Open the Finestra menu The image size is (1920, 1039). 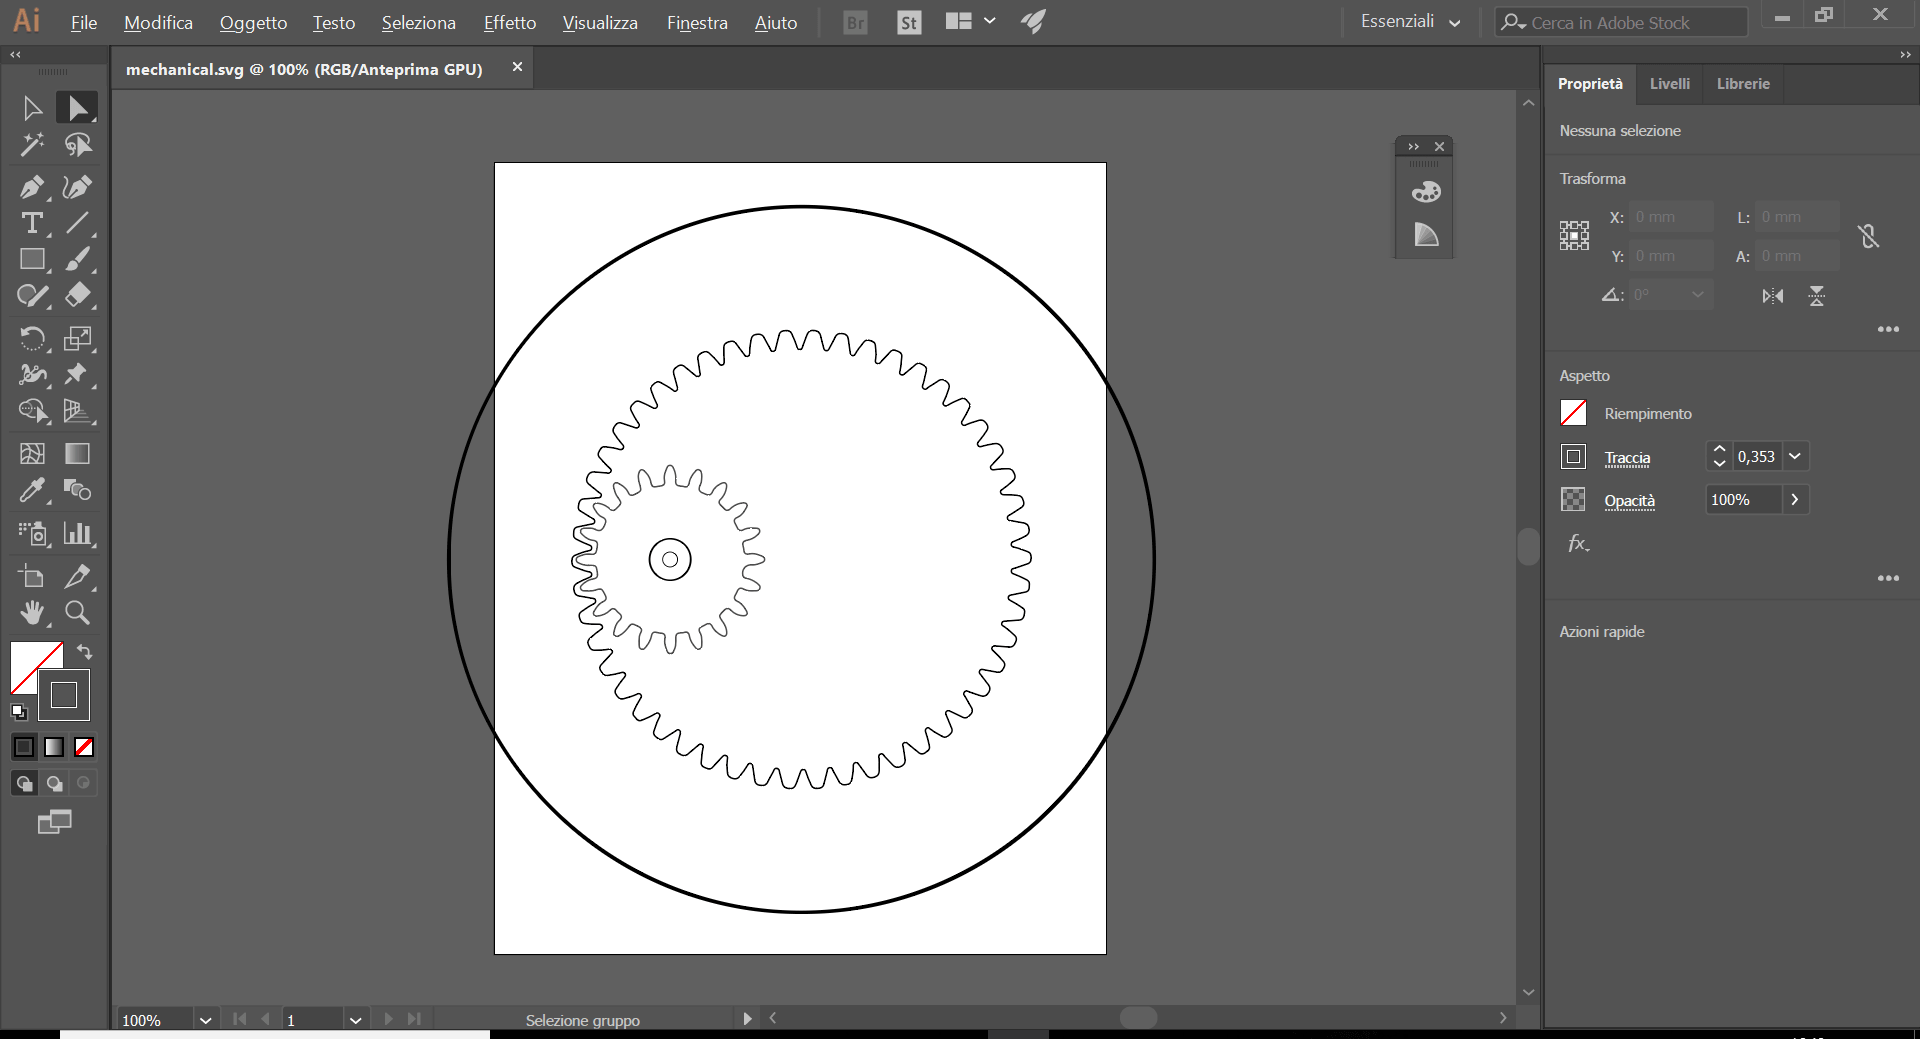[697, 22]
